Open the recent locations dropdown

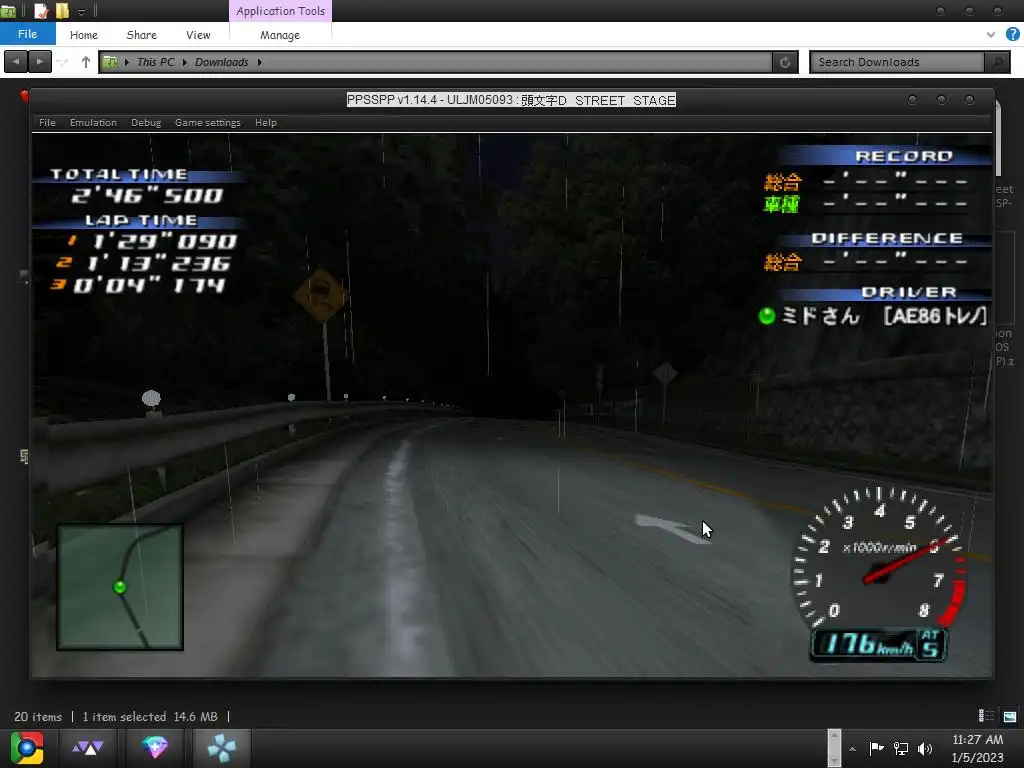(x=63, y=62)
